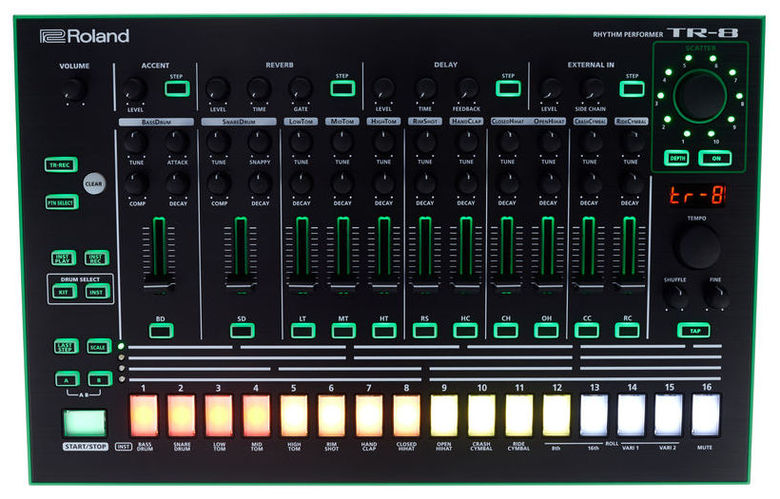Tap step pad 12 (8th roll)
780x499 pixels.
click(x=557, y=415)
